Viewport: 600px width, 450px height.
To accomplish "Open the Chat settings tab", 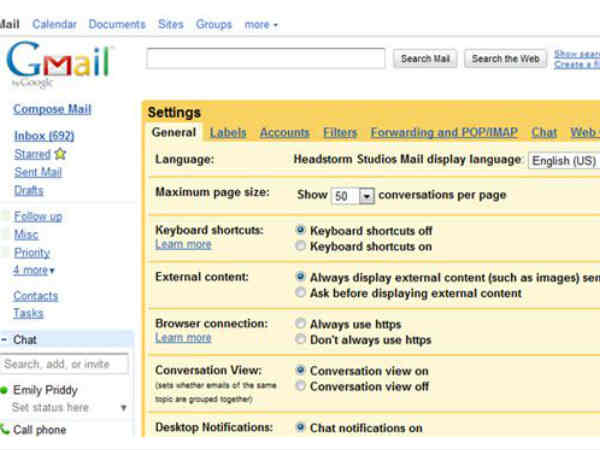I will pos(544,132).
